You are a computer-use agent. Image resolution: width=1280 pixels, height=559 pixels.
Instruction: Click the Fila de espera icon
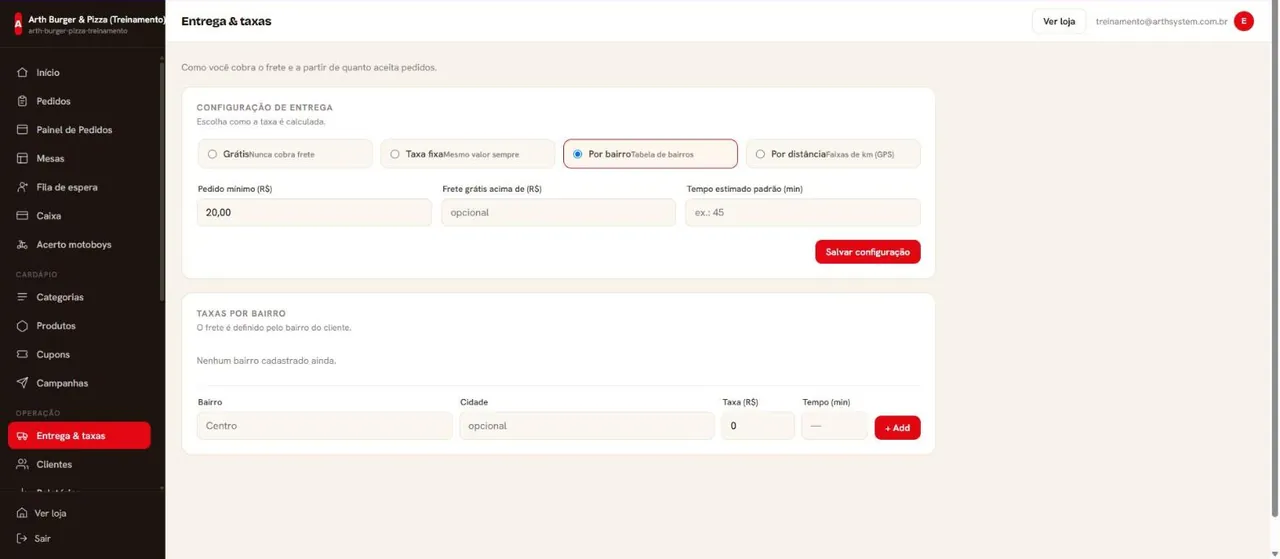[22, 187]
